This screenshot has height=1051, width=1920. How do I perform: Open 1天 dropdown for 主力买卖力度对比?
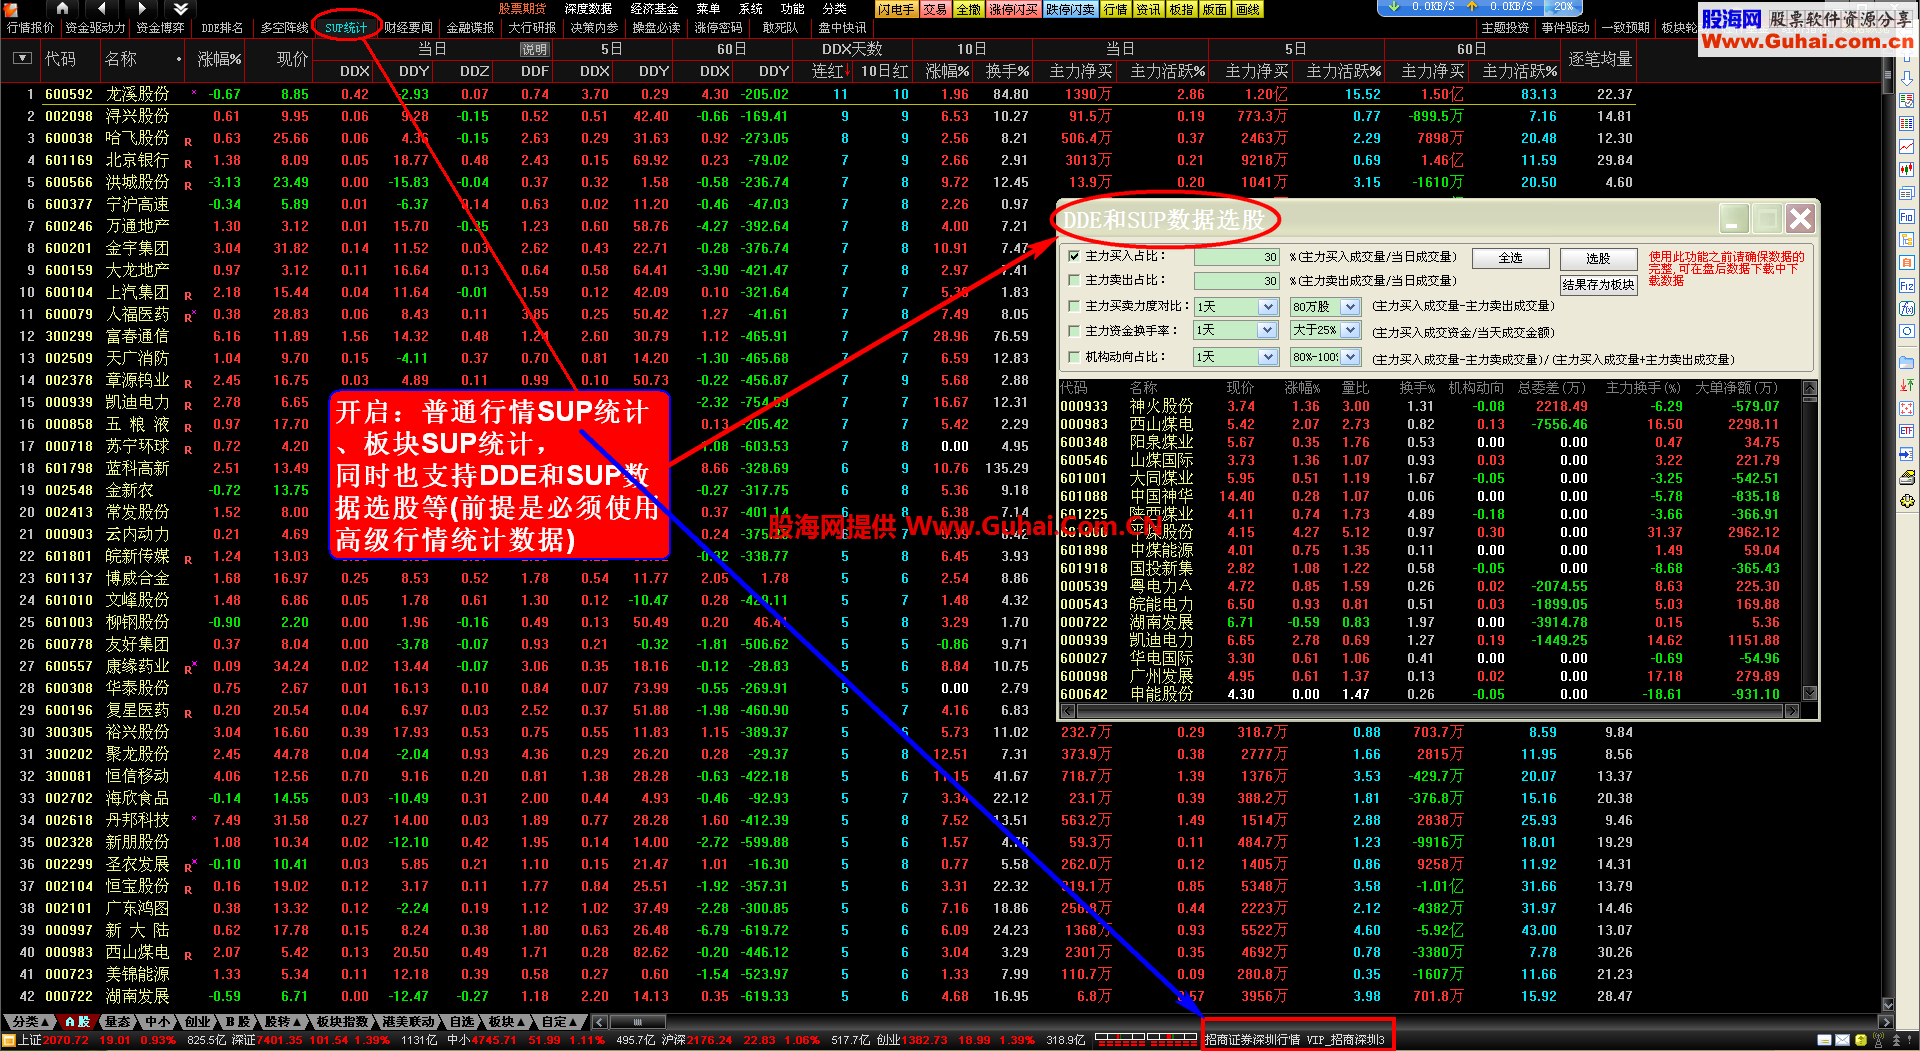pyautogui.click(x=1236, y=306)
